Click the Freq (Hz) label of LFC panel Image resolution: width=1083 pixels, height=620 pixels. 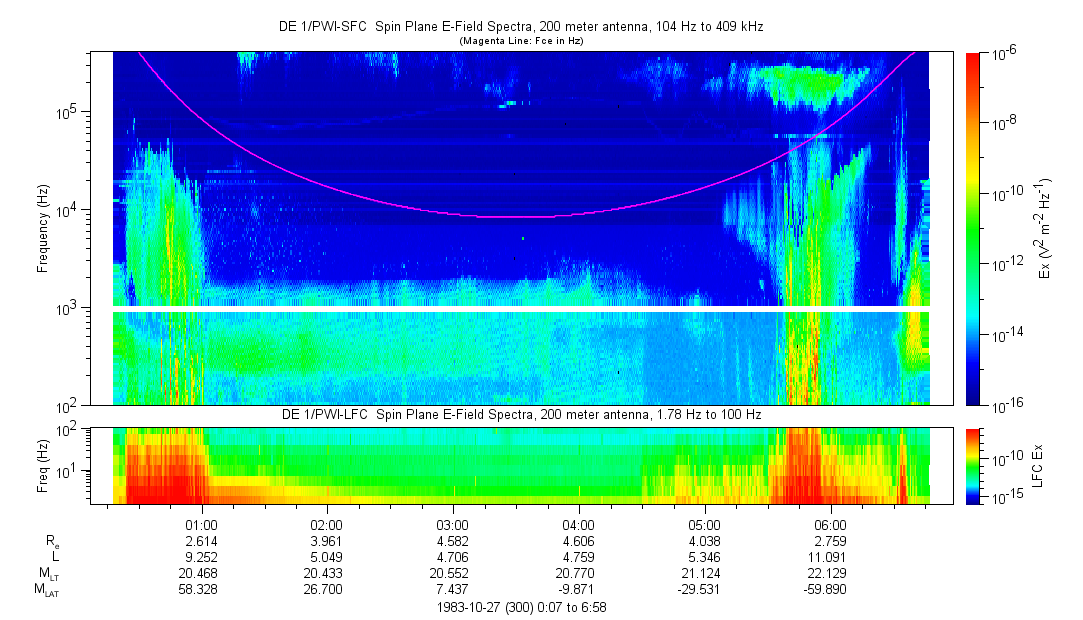[43, 465]
